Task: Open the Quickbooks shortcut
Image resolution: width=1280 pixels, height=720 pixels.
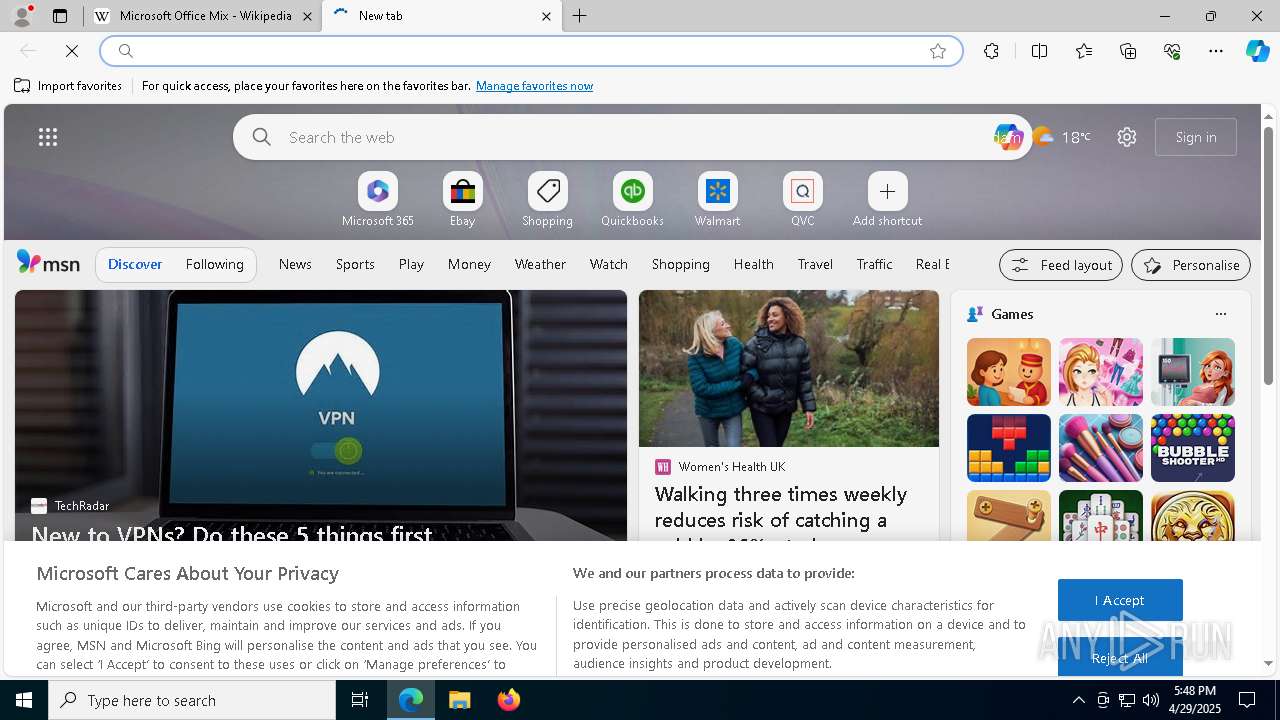Action: 632,199
